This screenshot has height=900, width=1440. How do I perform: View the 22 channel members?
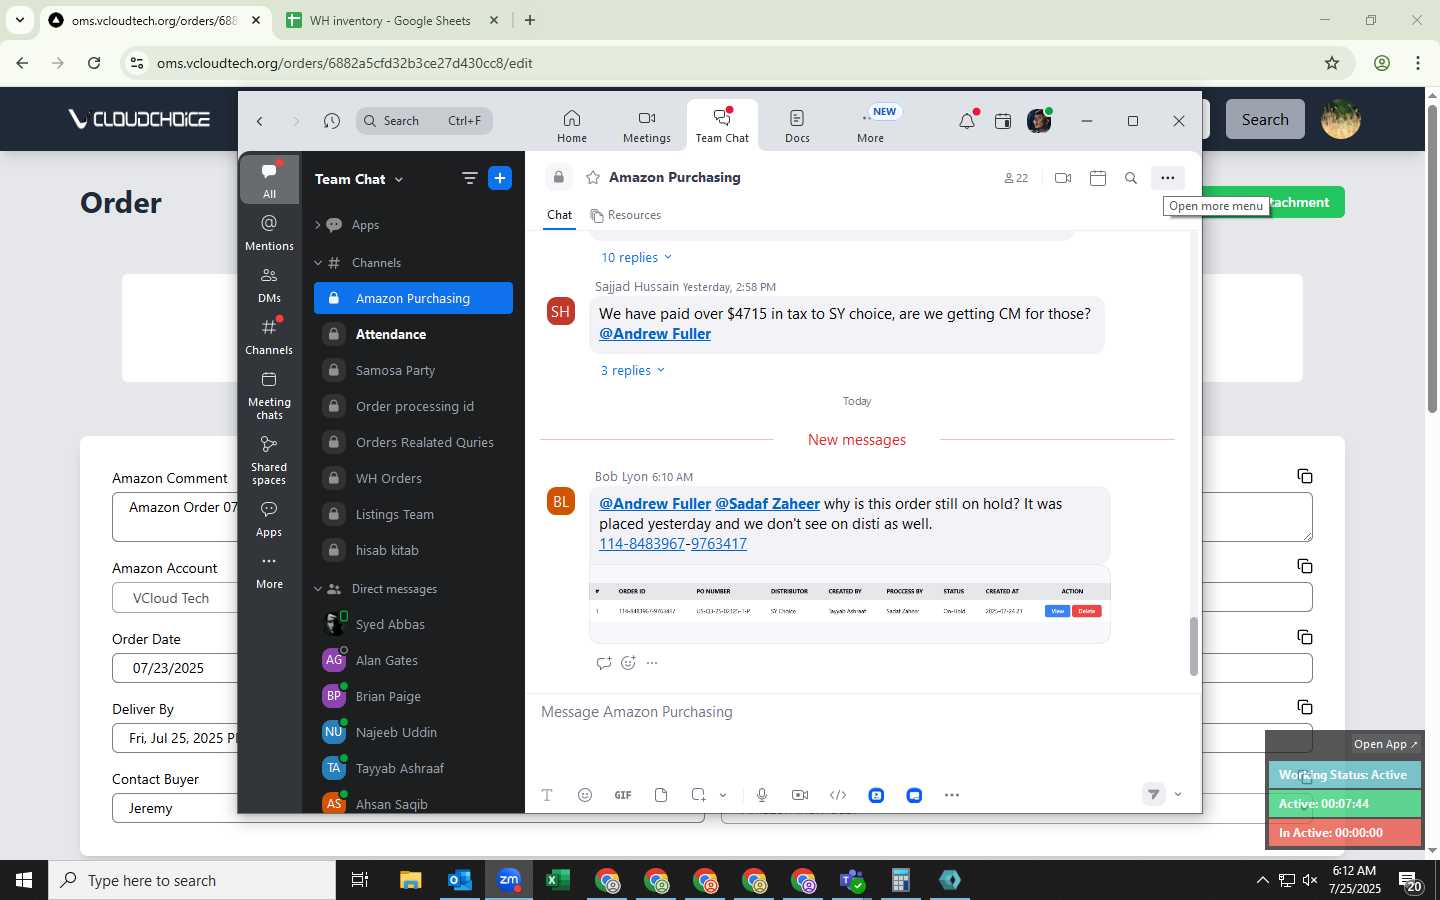pos(1016,178)
